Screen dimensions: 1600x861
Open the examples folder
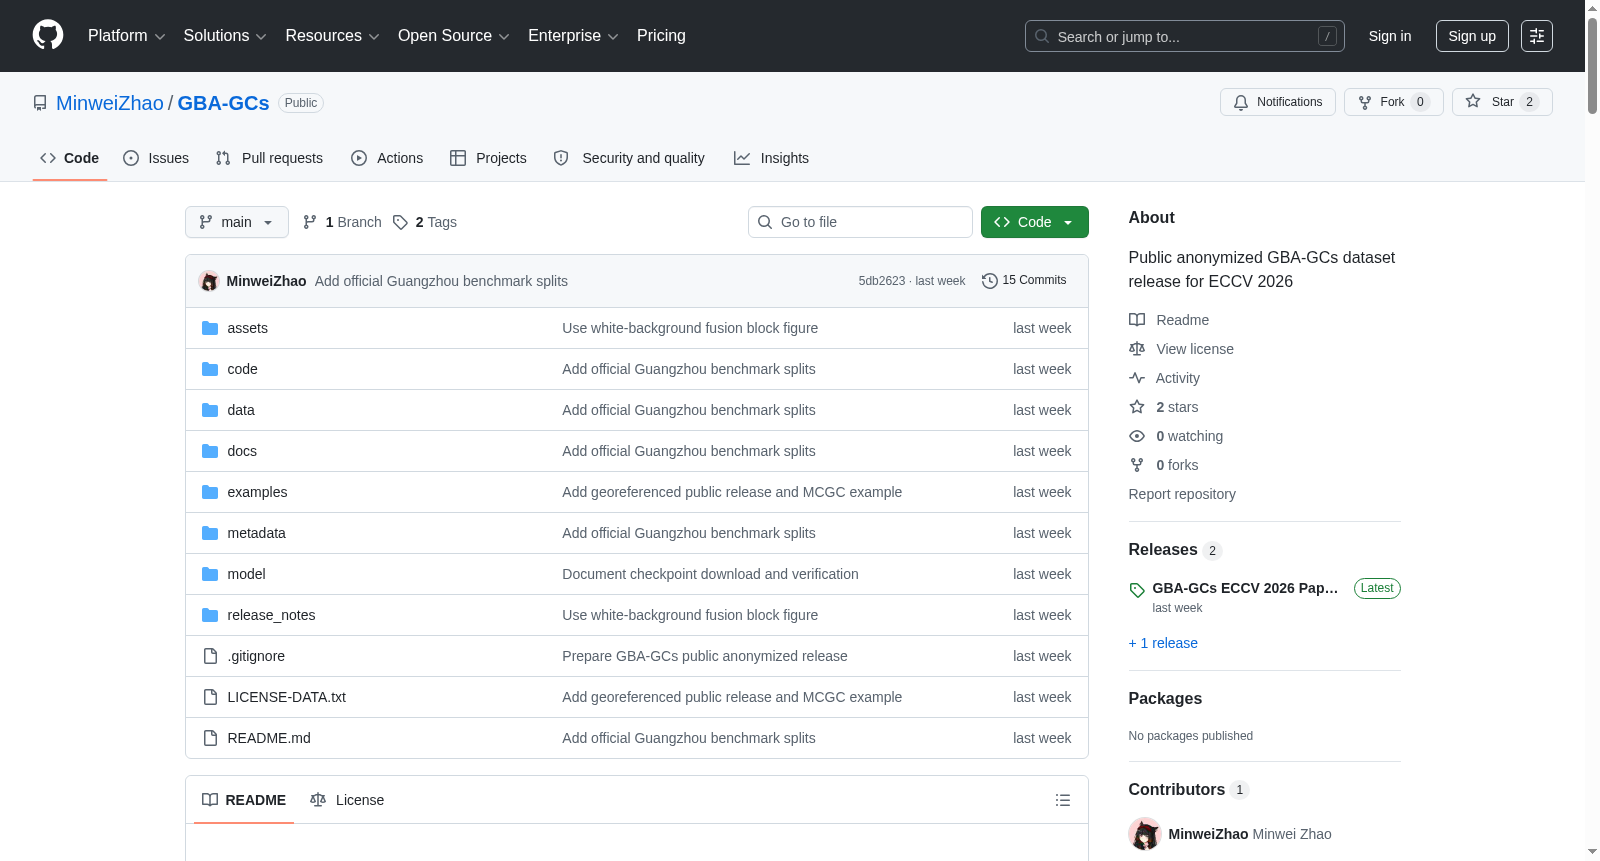(257, 492)
